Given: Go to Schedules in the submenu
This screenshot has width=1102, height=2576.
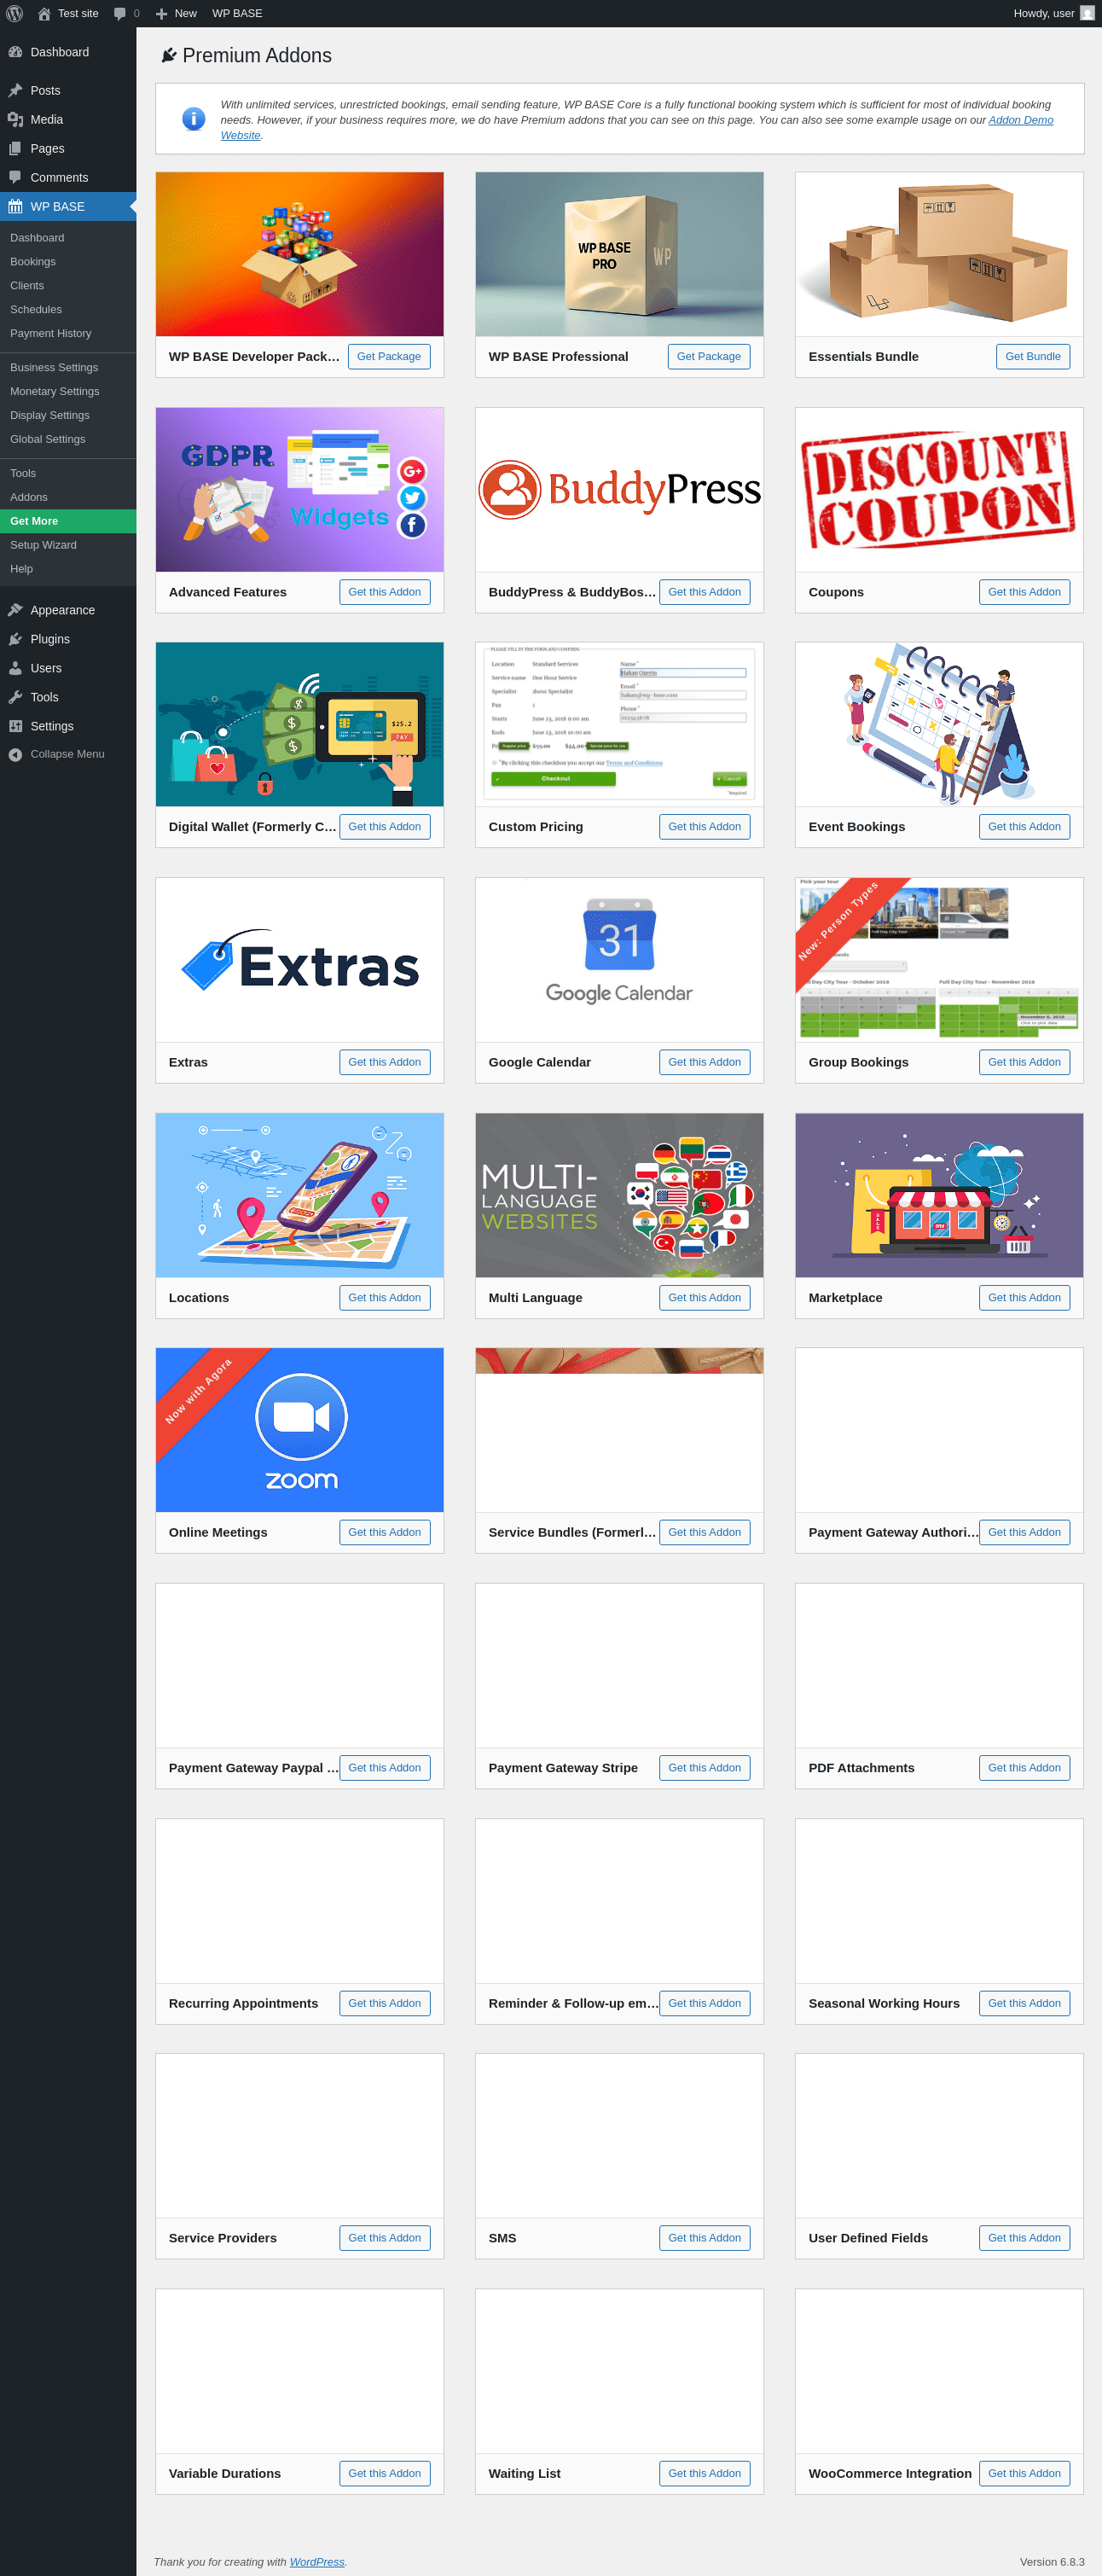Looking at the screenshot, I should [x=36, y=310].
